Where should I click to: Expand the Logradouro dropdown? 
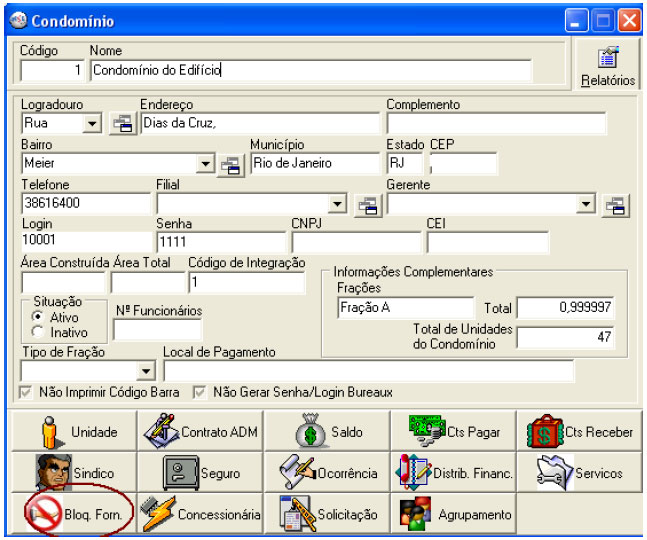point(92,123)
